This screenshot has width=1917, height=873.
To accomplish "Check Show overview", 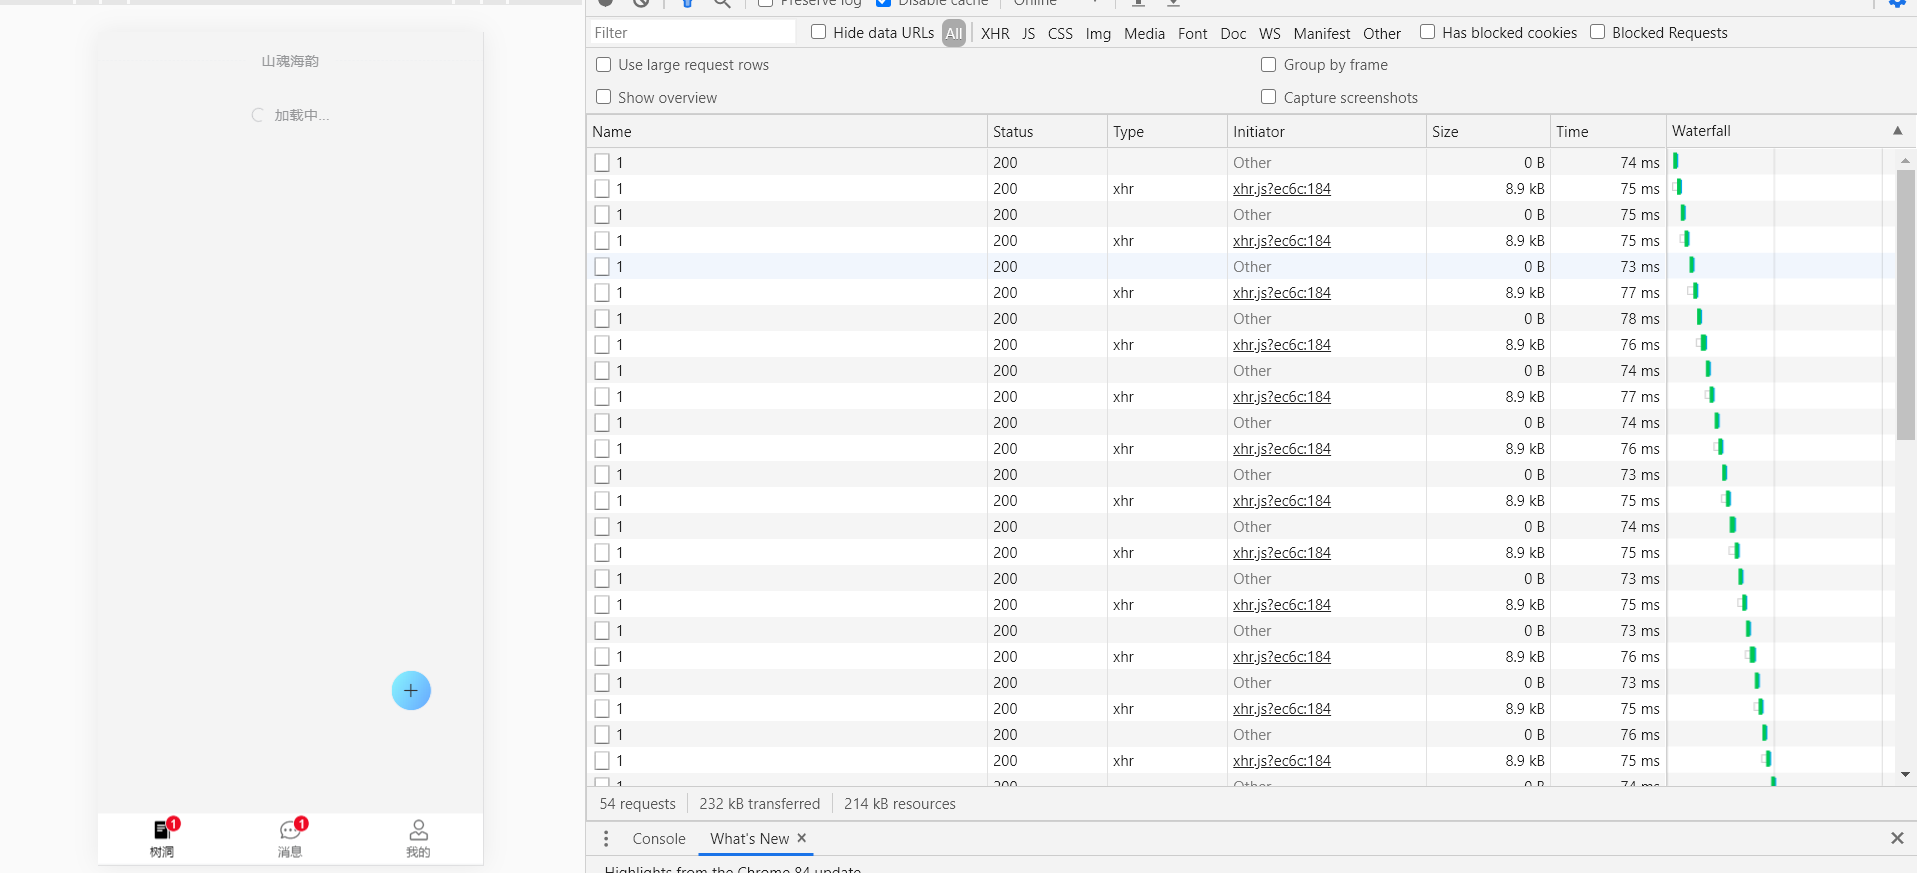I will click(603, 97).
